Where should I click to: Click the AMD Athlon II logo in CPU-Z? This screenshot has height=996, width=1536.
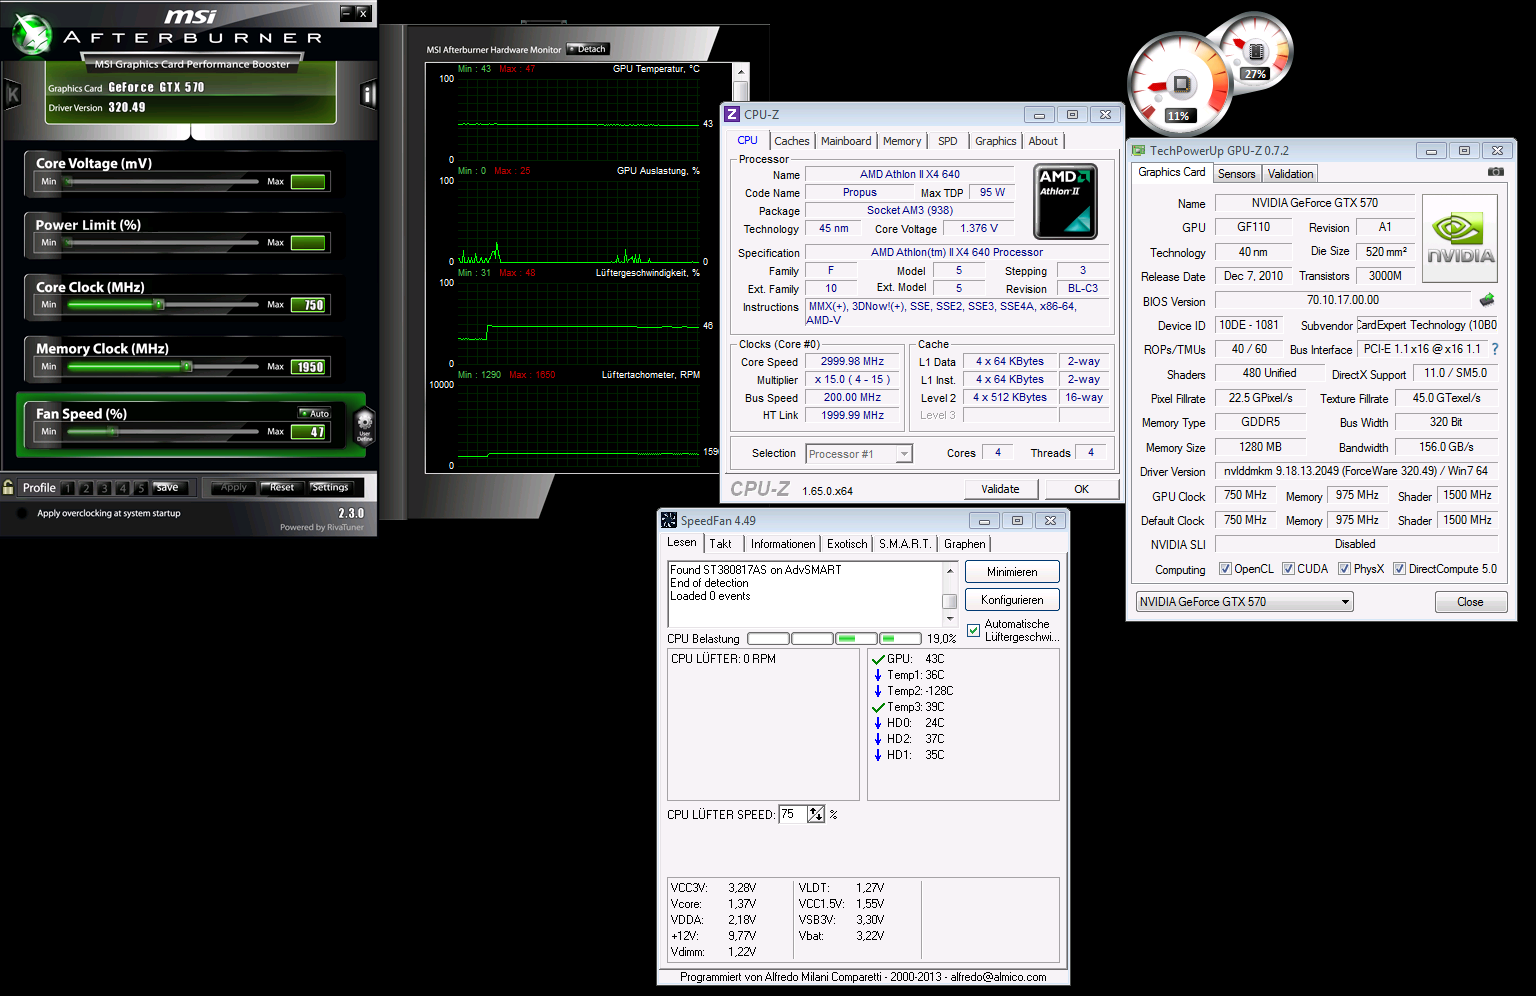[x=1065, y=200]
